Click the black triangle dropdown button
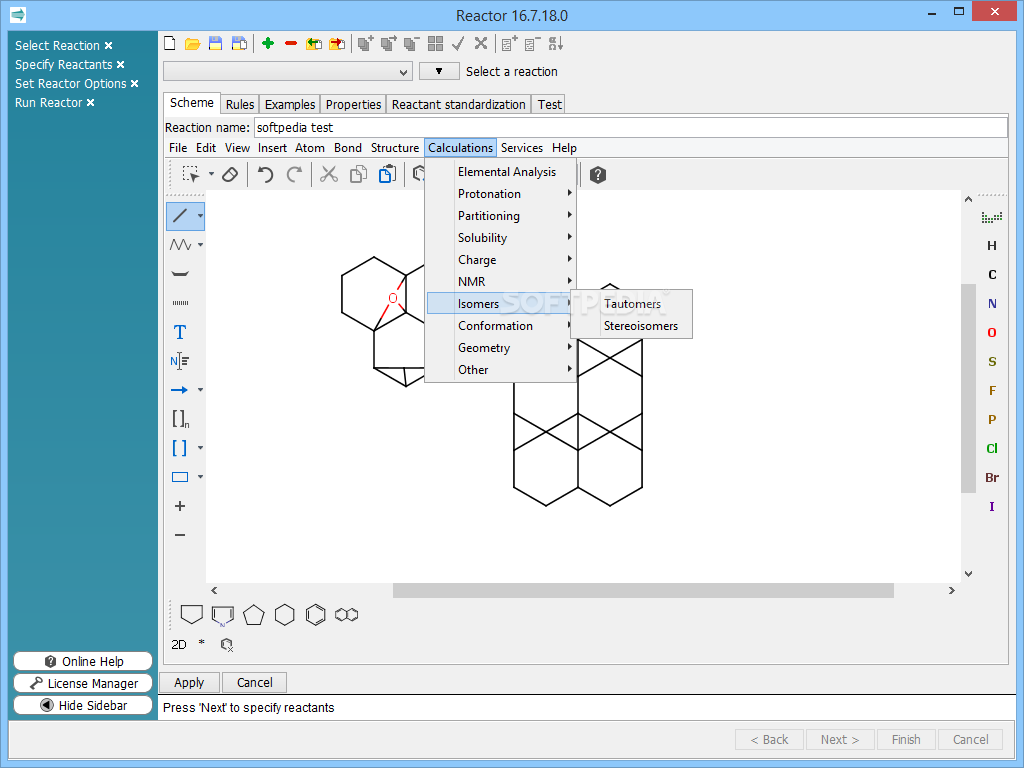The height and width of the screenshot is (768, 1024). [439, 71]
